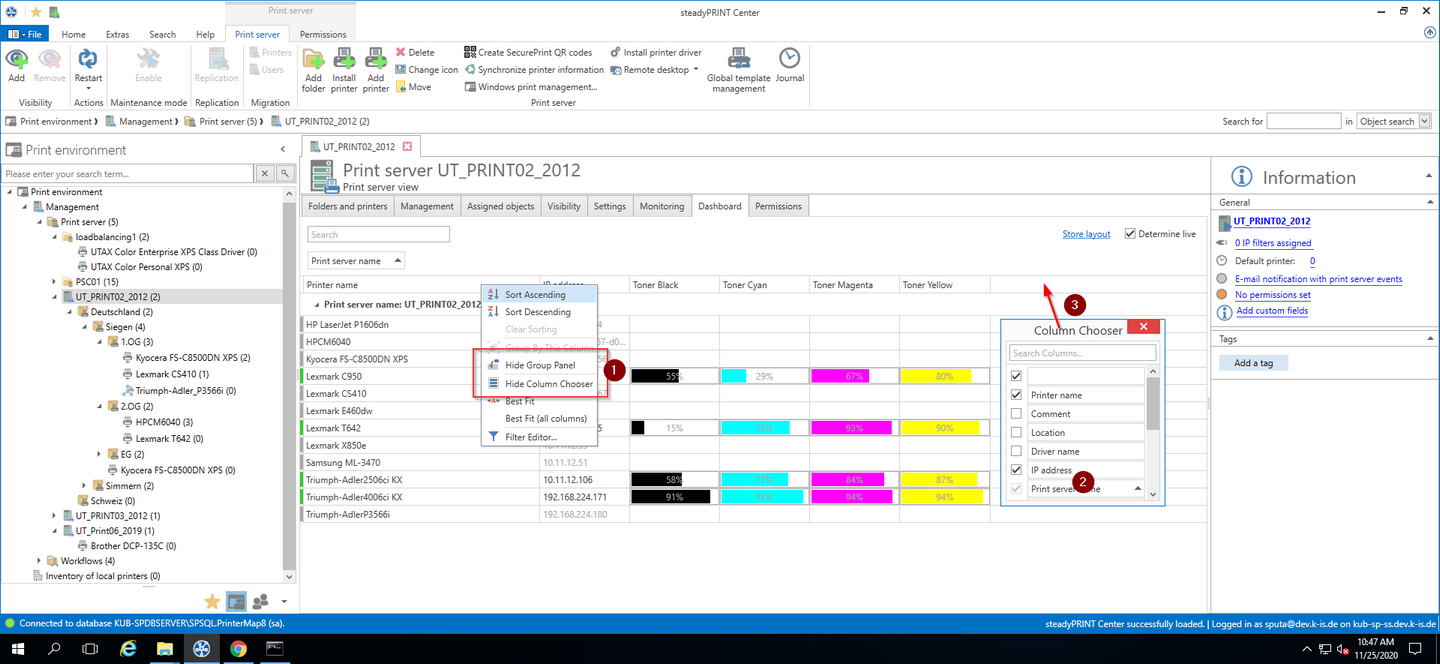Open Internet Explorer from taskbar
1440x664 pixels.
(x=128, y=648)
